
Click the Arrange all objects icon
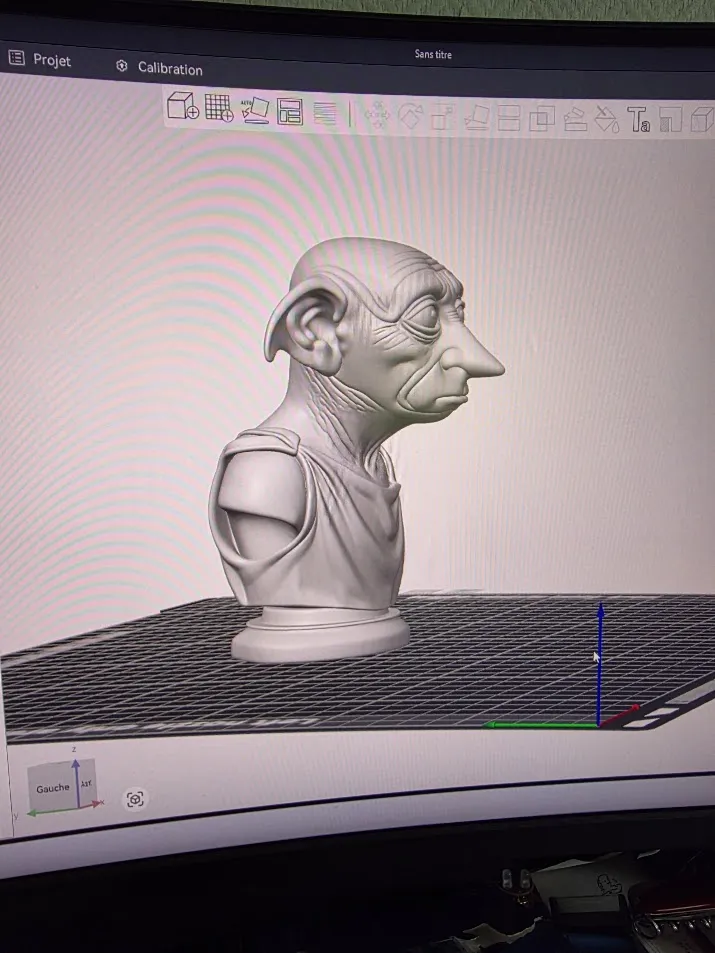point(289,112)
